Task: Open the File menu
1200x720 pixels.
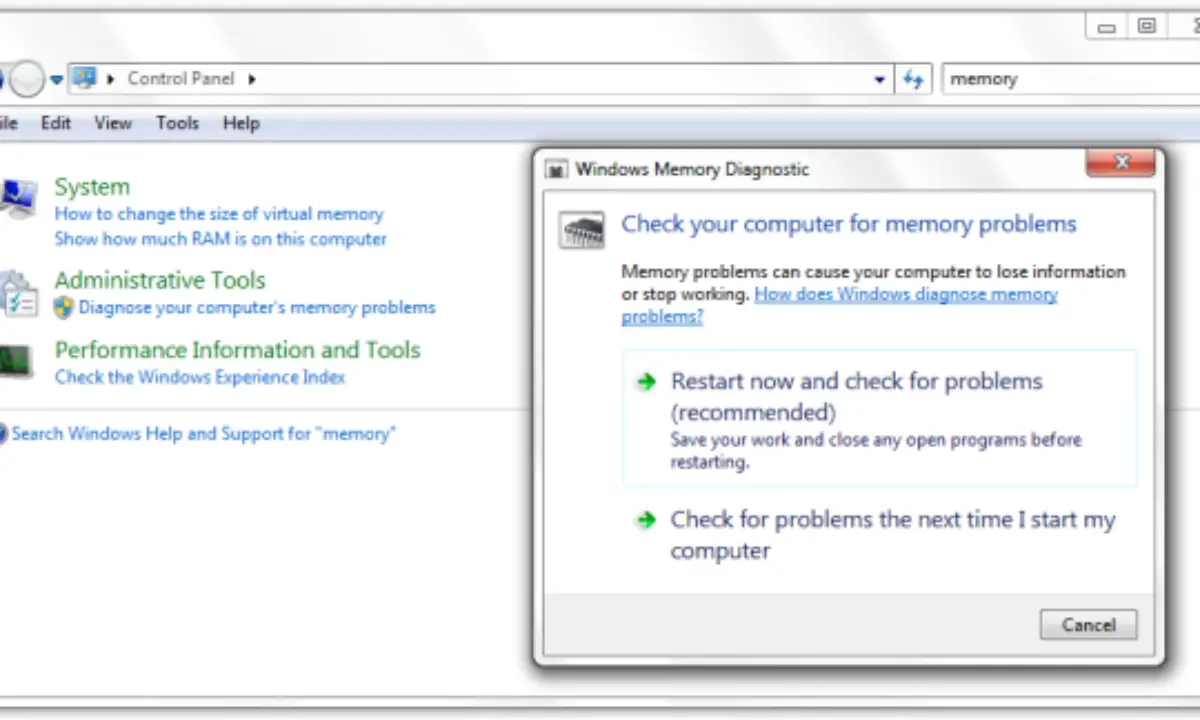Action: point(9,123)
